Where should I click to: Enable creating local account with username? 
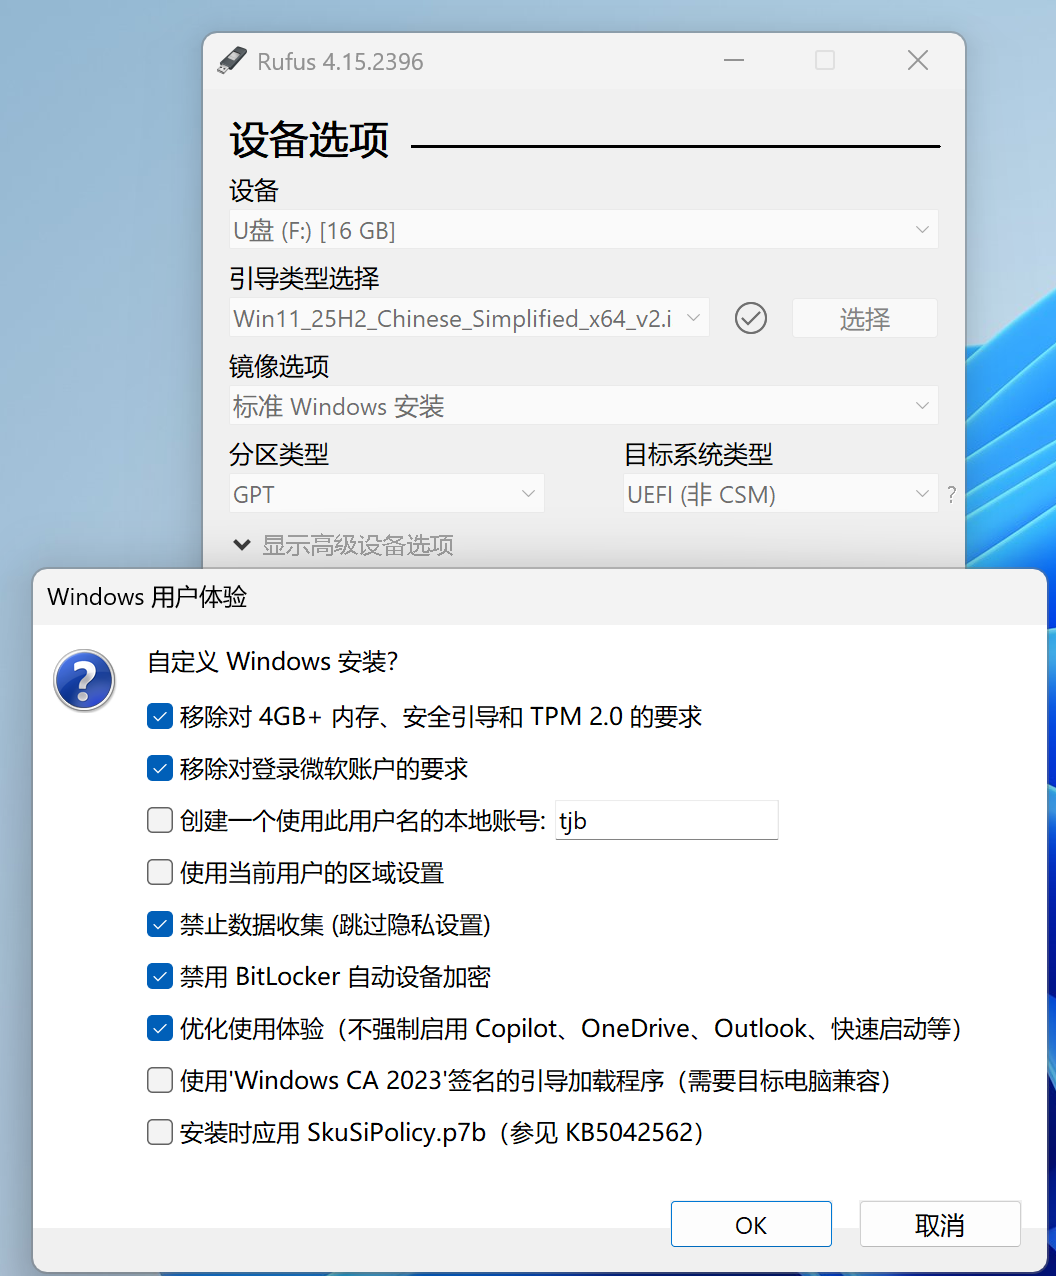click(x=160, y=820)
